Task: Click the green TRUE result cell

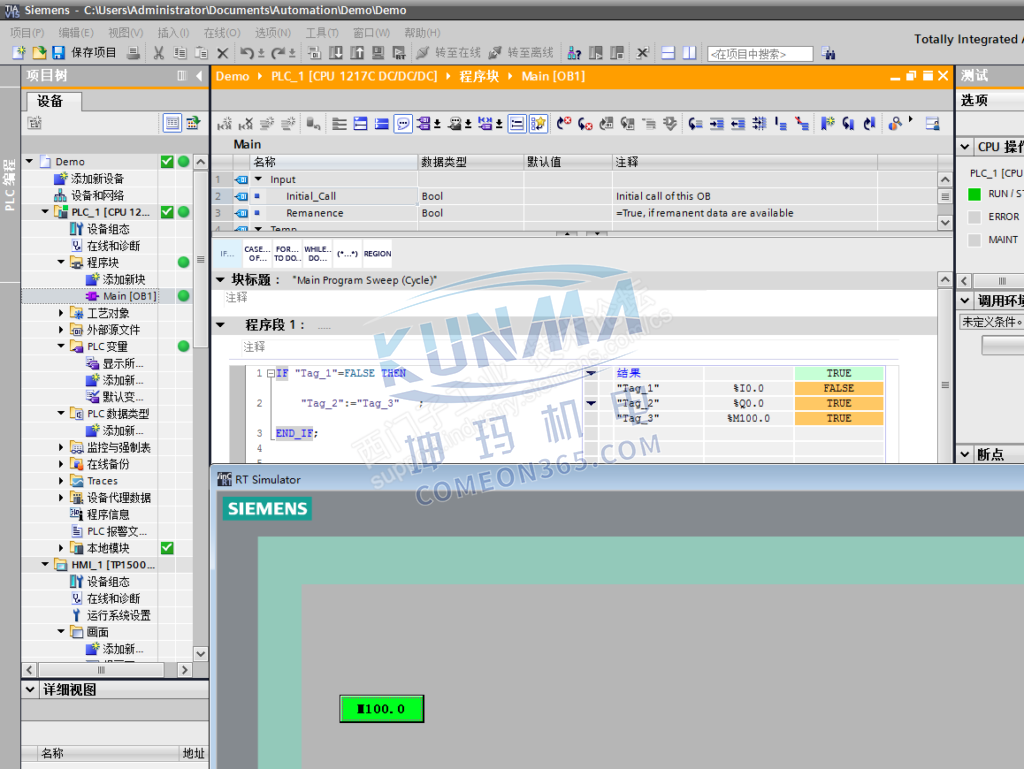Action: (839, 373)
